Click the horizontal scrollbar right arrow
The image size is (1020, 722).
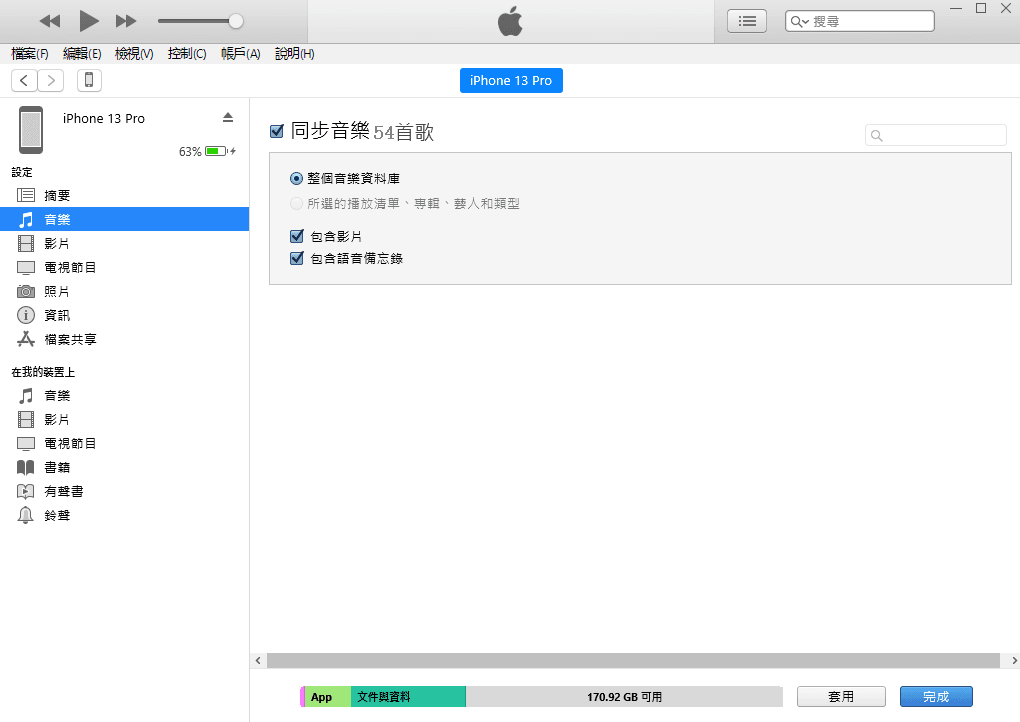tap(1013, 661)
